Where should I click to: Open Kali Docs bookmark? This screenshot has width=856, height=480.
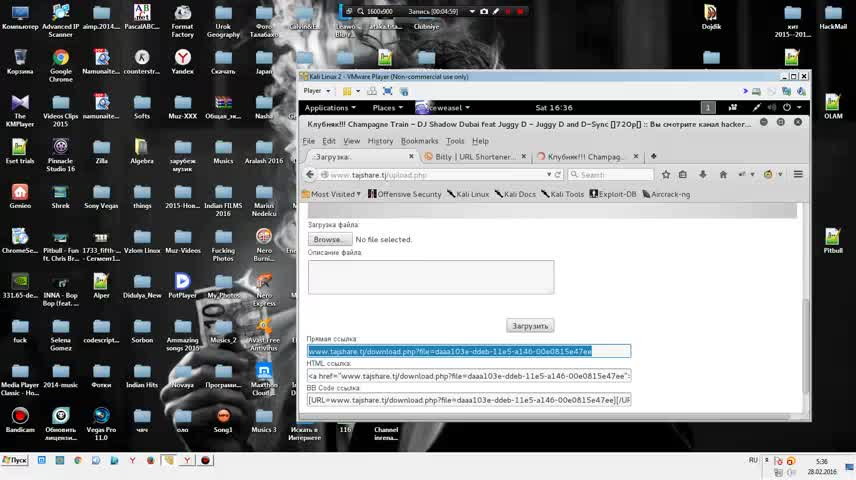point(515,194)
